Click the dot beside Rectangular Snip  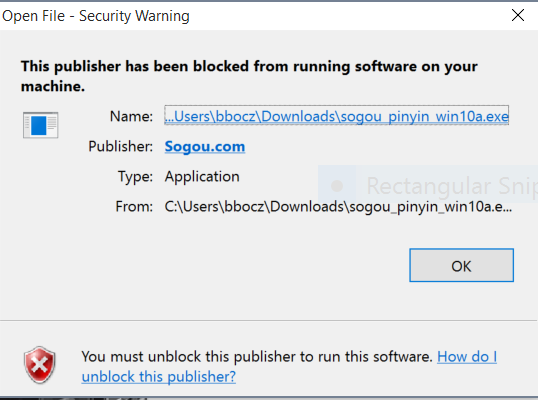(337, 186)
